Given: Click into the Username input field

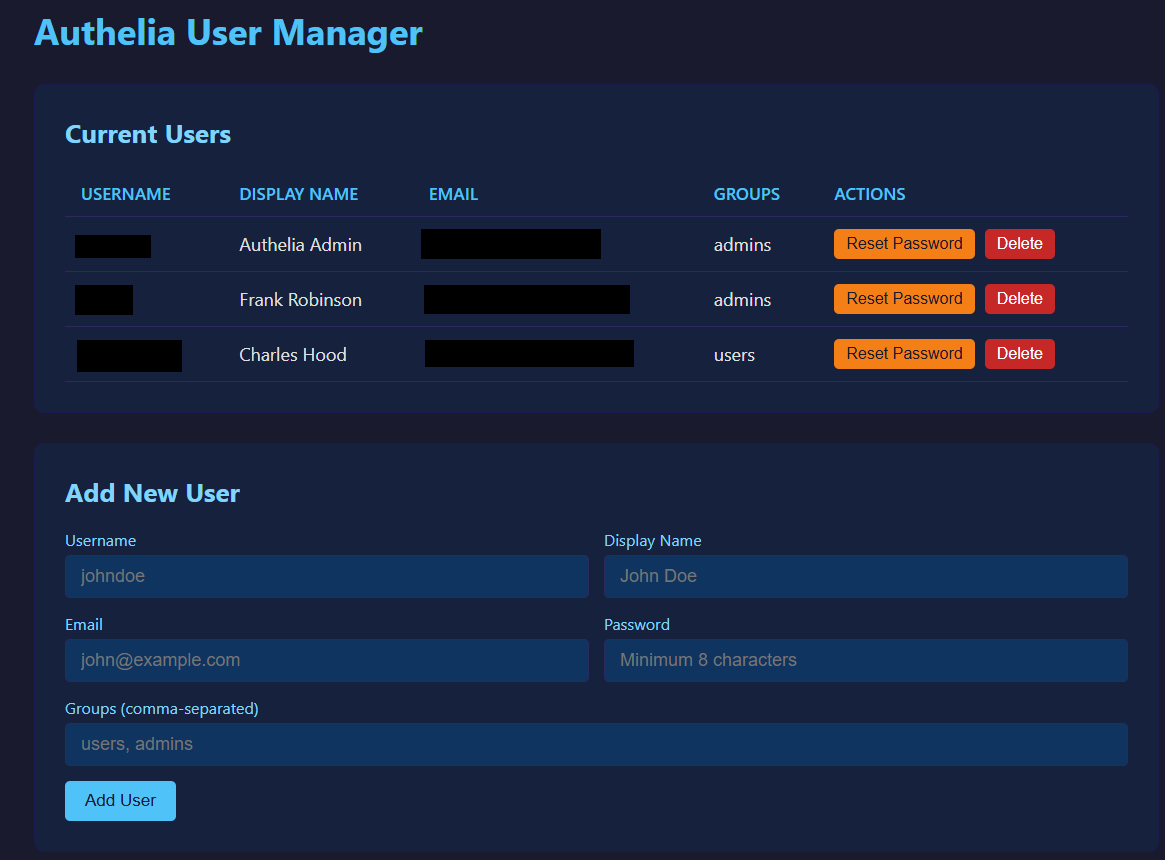Looking at the screenshot, I should 326,576.
